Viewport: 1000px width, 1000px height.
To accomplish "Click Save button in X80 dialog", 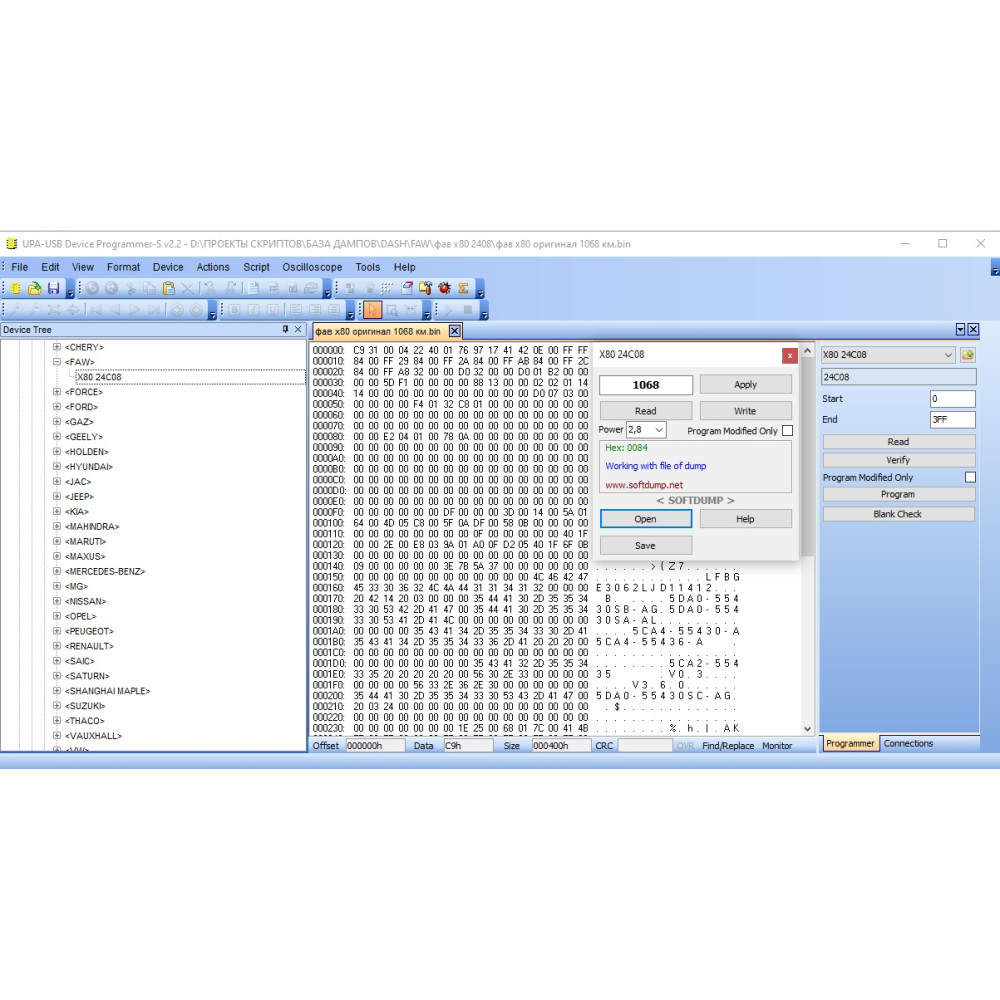I will click(x=645, y=545).
